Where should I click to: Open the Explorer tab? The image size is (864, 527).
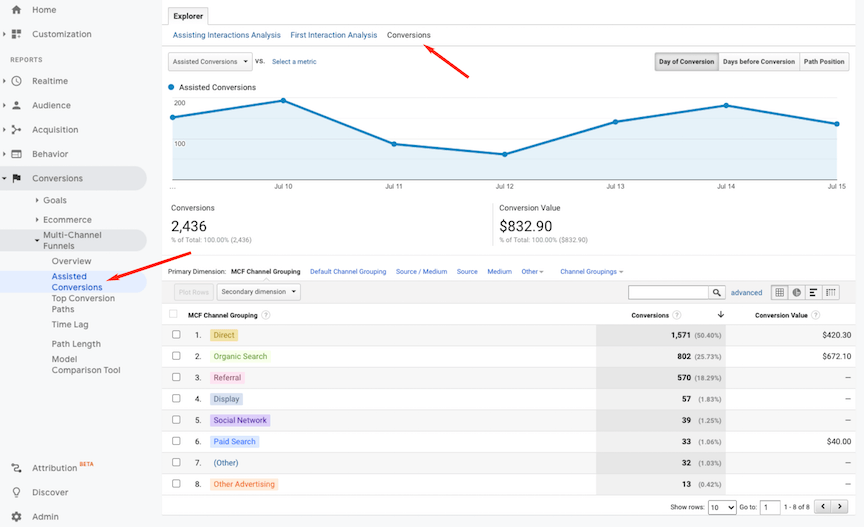click(188, 16)
